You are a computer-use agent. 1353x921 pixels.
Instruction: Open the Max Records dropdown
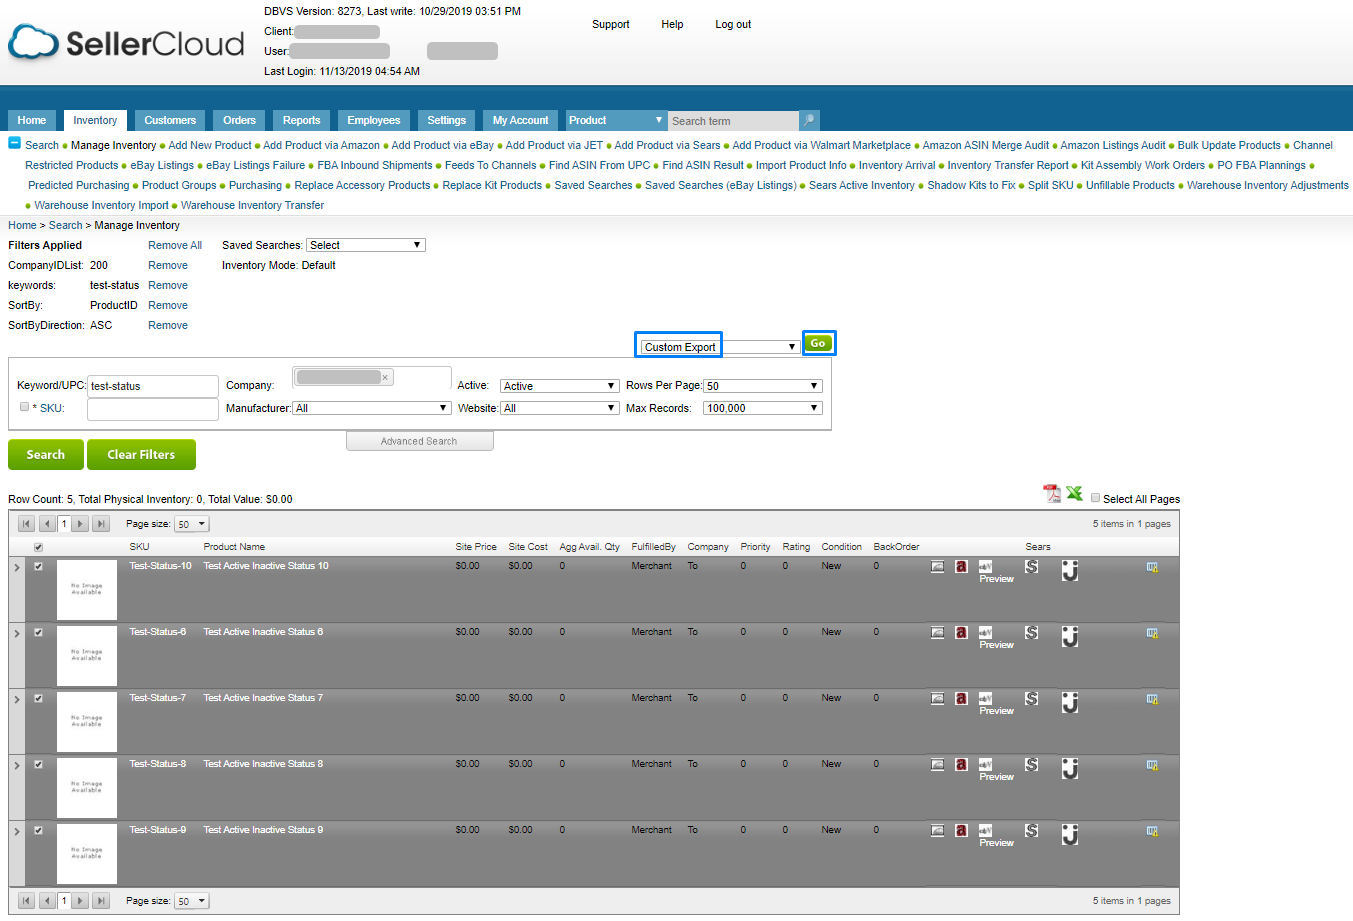pos(763,408)
